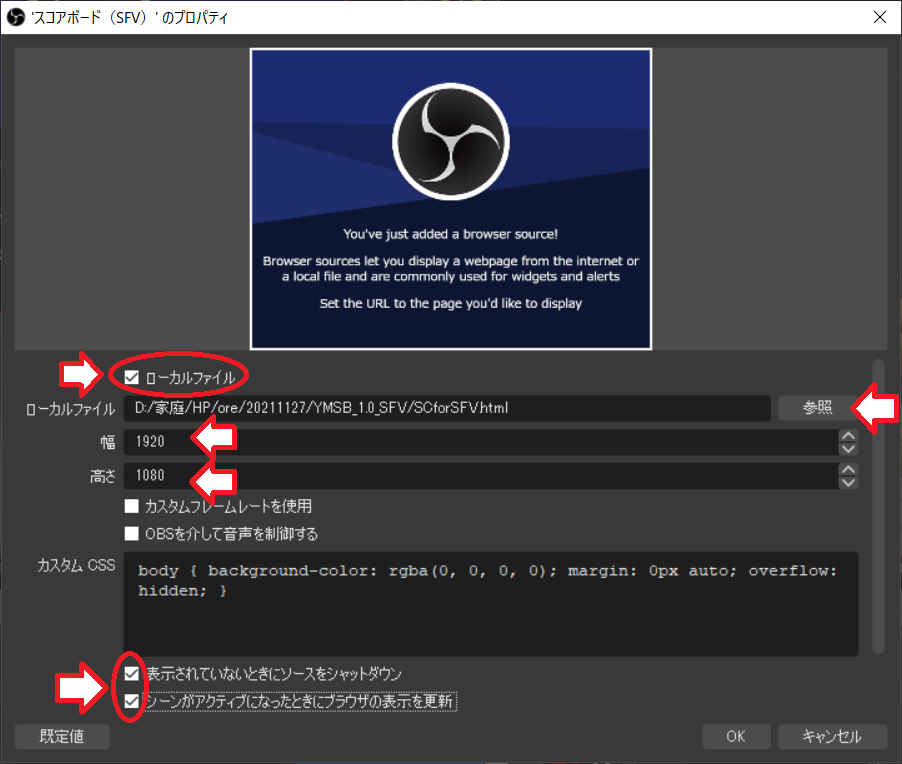902x764 pixels.
Task: Close the properties dialog window
Action: tap(880, 17)
